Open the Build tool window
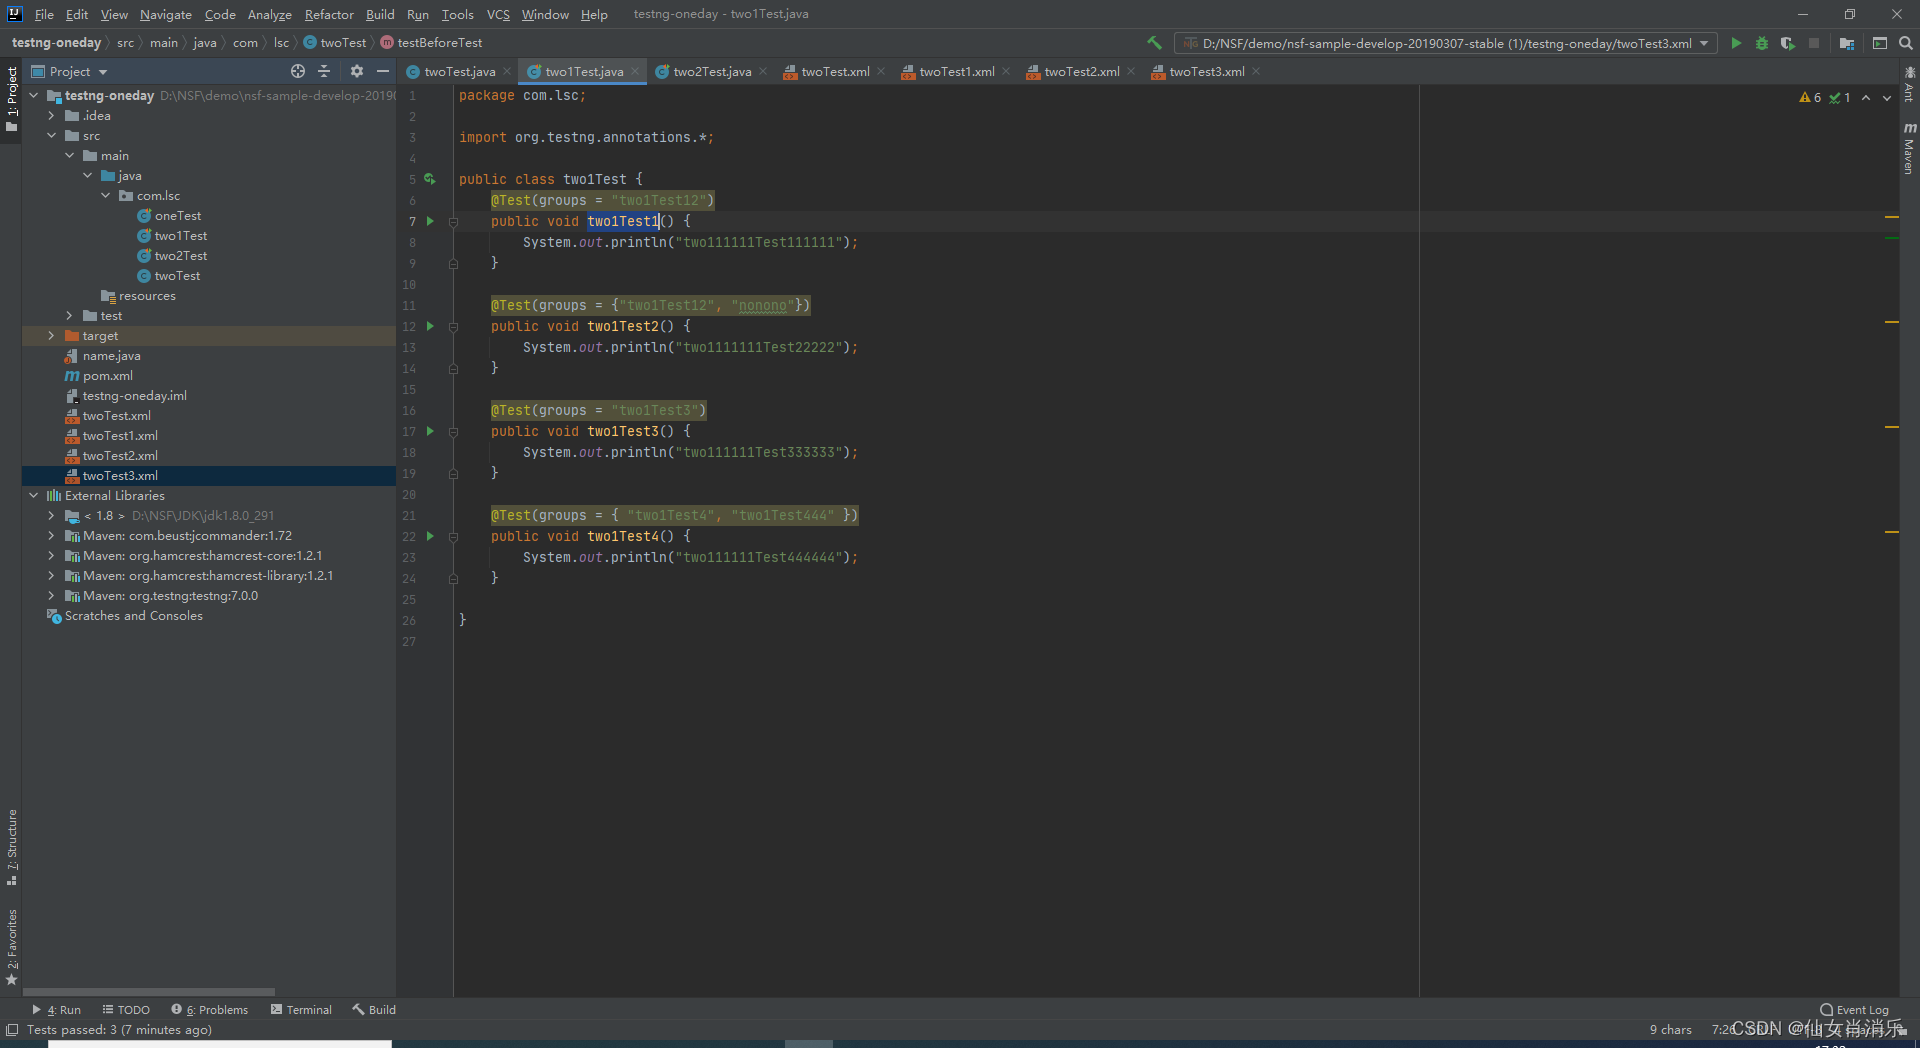Screen dimensions: 1920x1048 [374, 1009]
